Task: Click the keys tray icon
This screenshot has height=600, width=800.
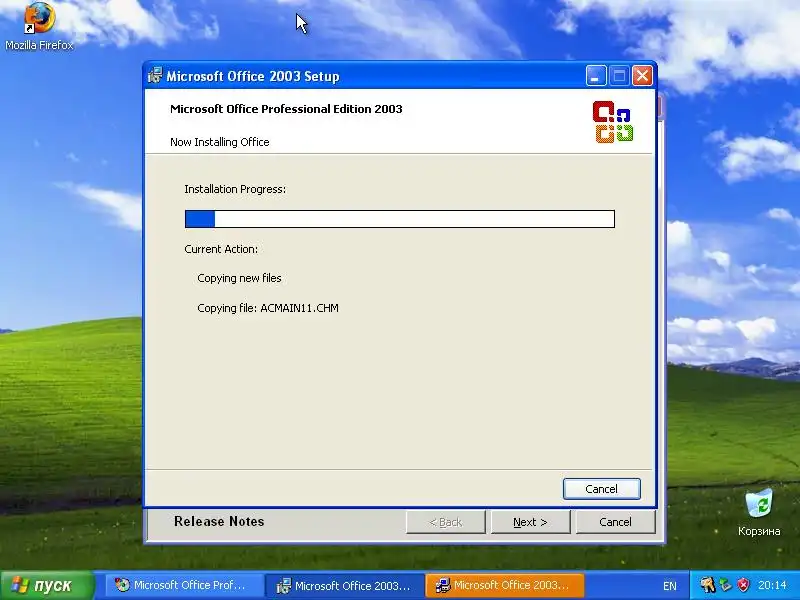Action: pyautogui.click(x=707, y=585)
